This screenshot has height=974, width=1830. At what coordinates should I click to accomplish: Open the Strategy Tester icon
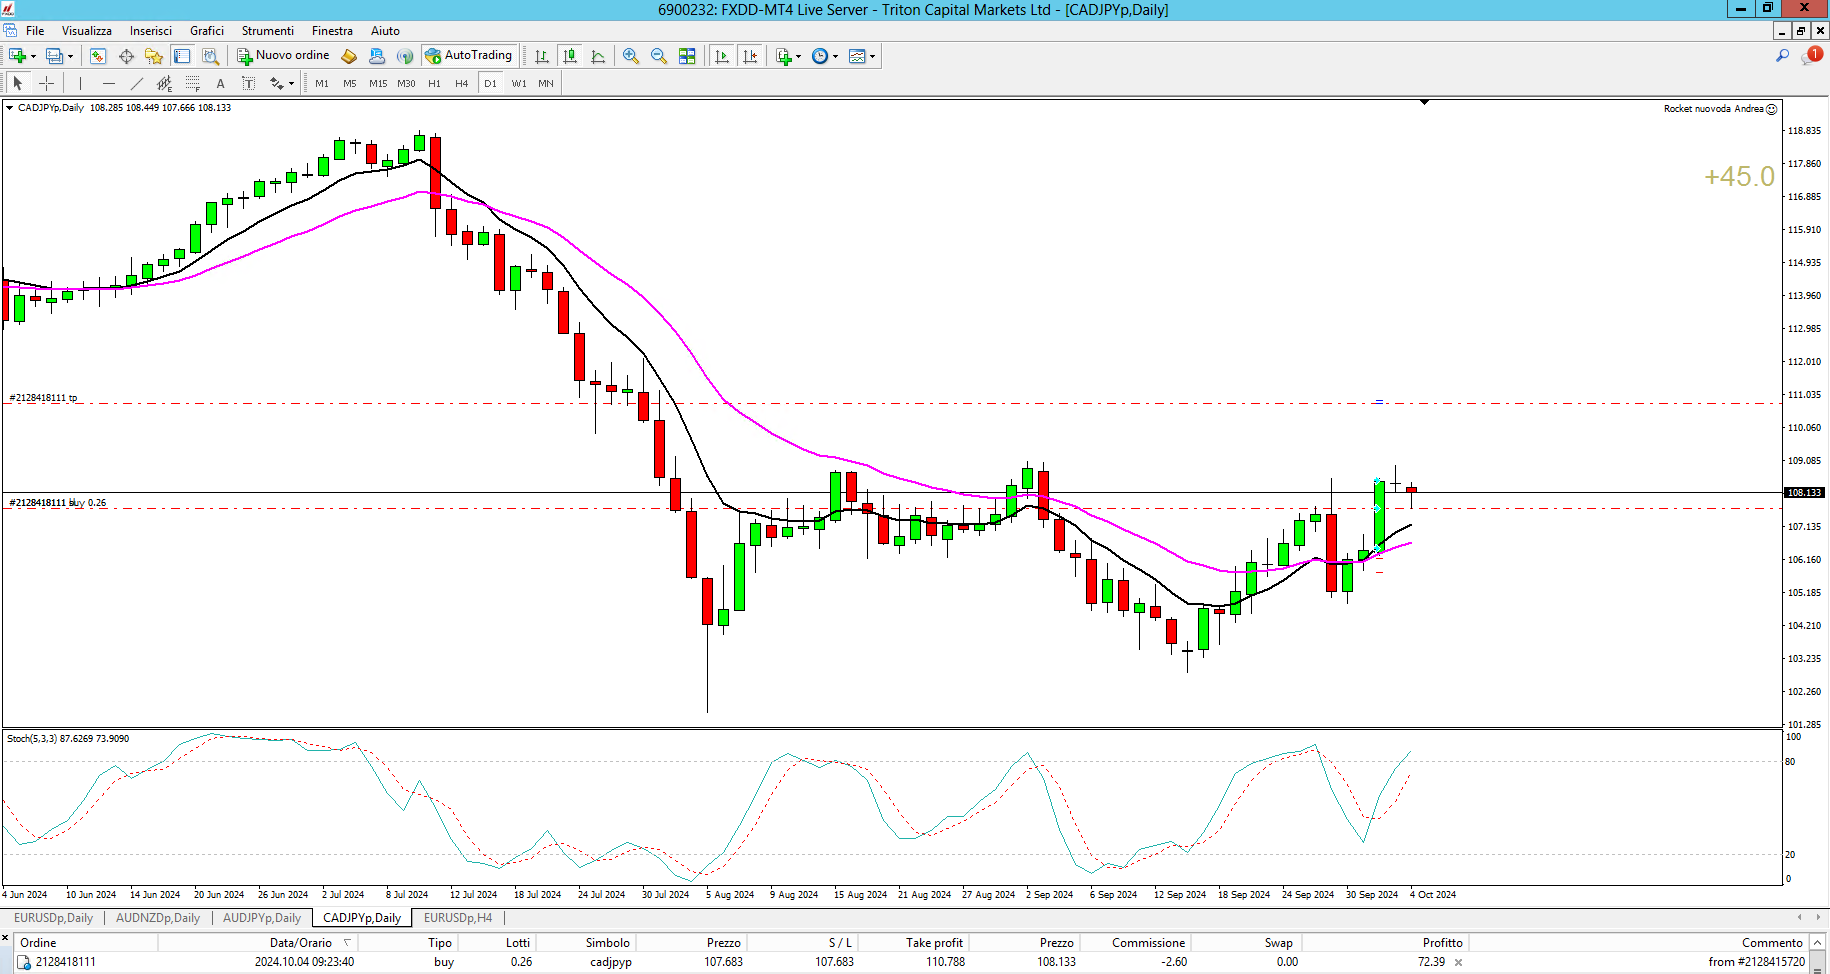coord(210,56)
